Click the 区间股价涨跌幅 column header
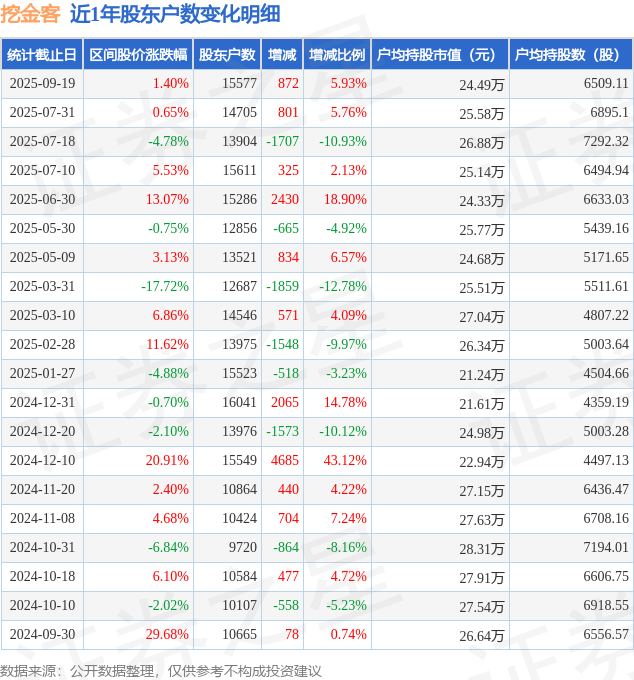The height and width of the screenshot is (680, 634). click(137, 55)
